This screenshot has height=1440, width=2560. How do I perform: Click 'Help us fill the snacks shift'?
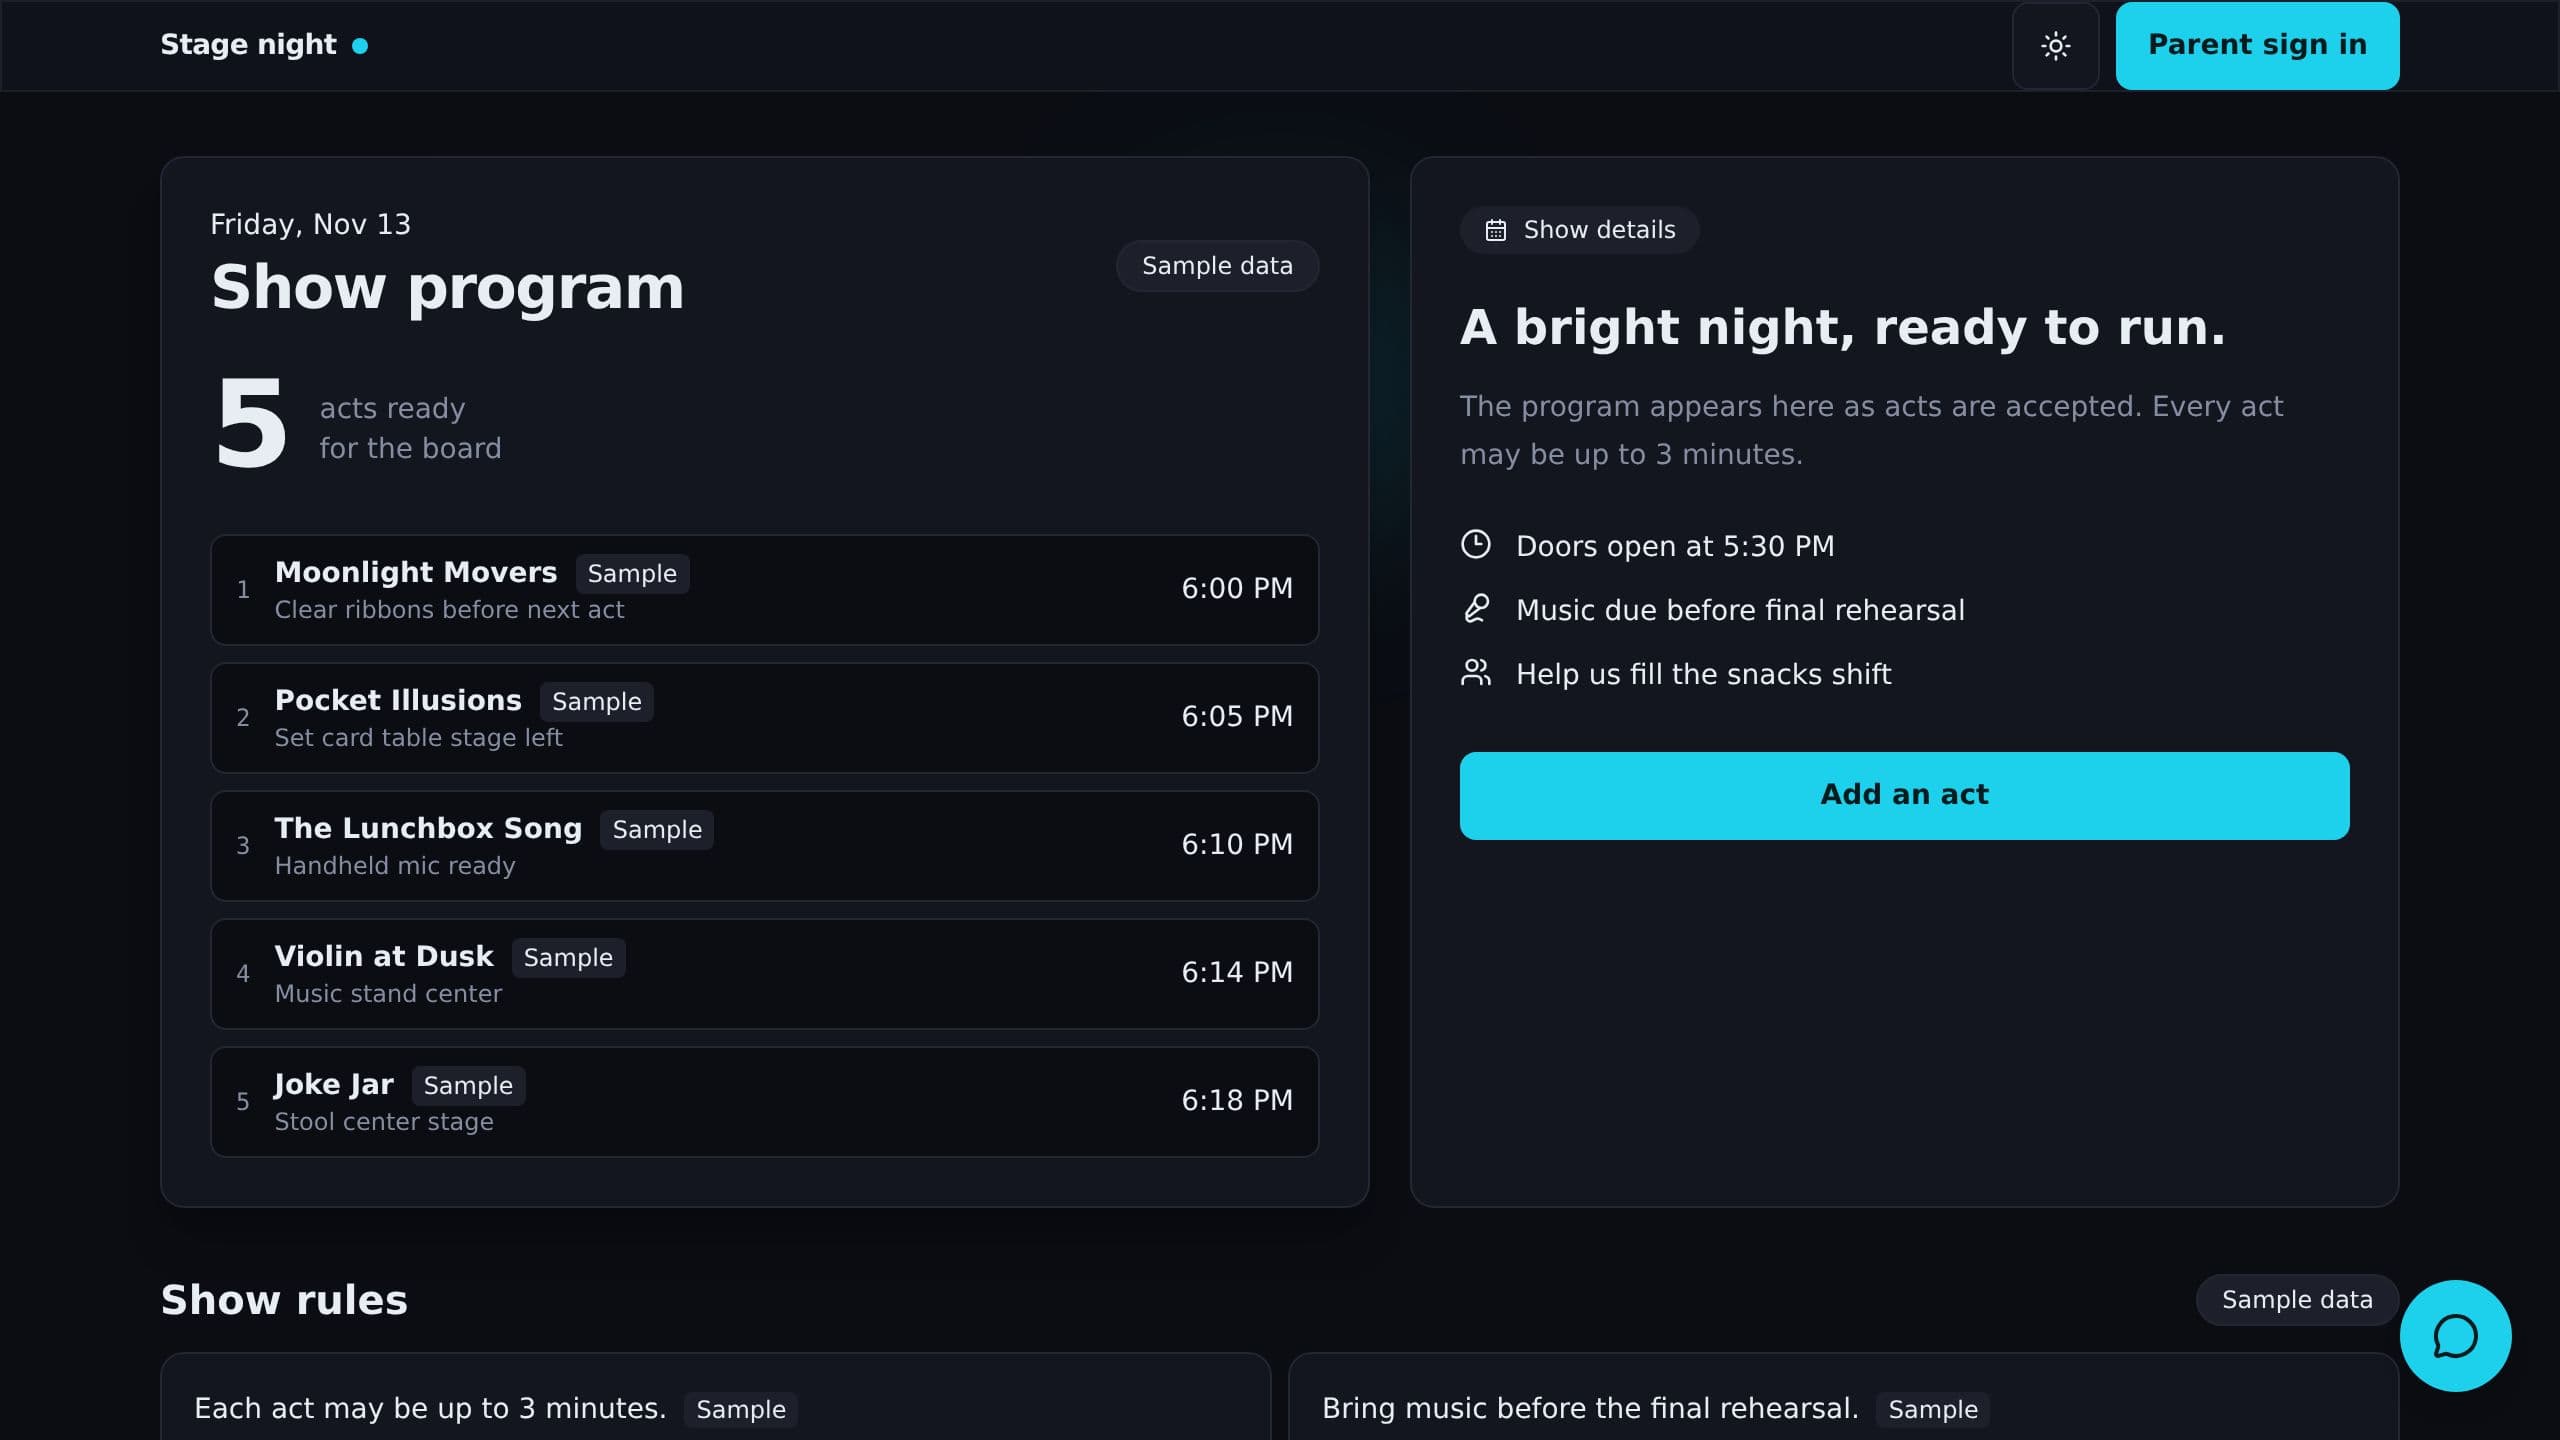(x=1703, y=674)
